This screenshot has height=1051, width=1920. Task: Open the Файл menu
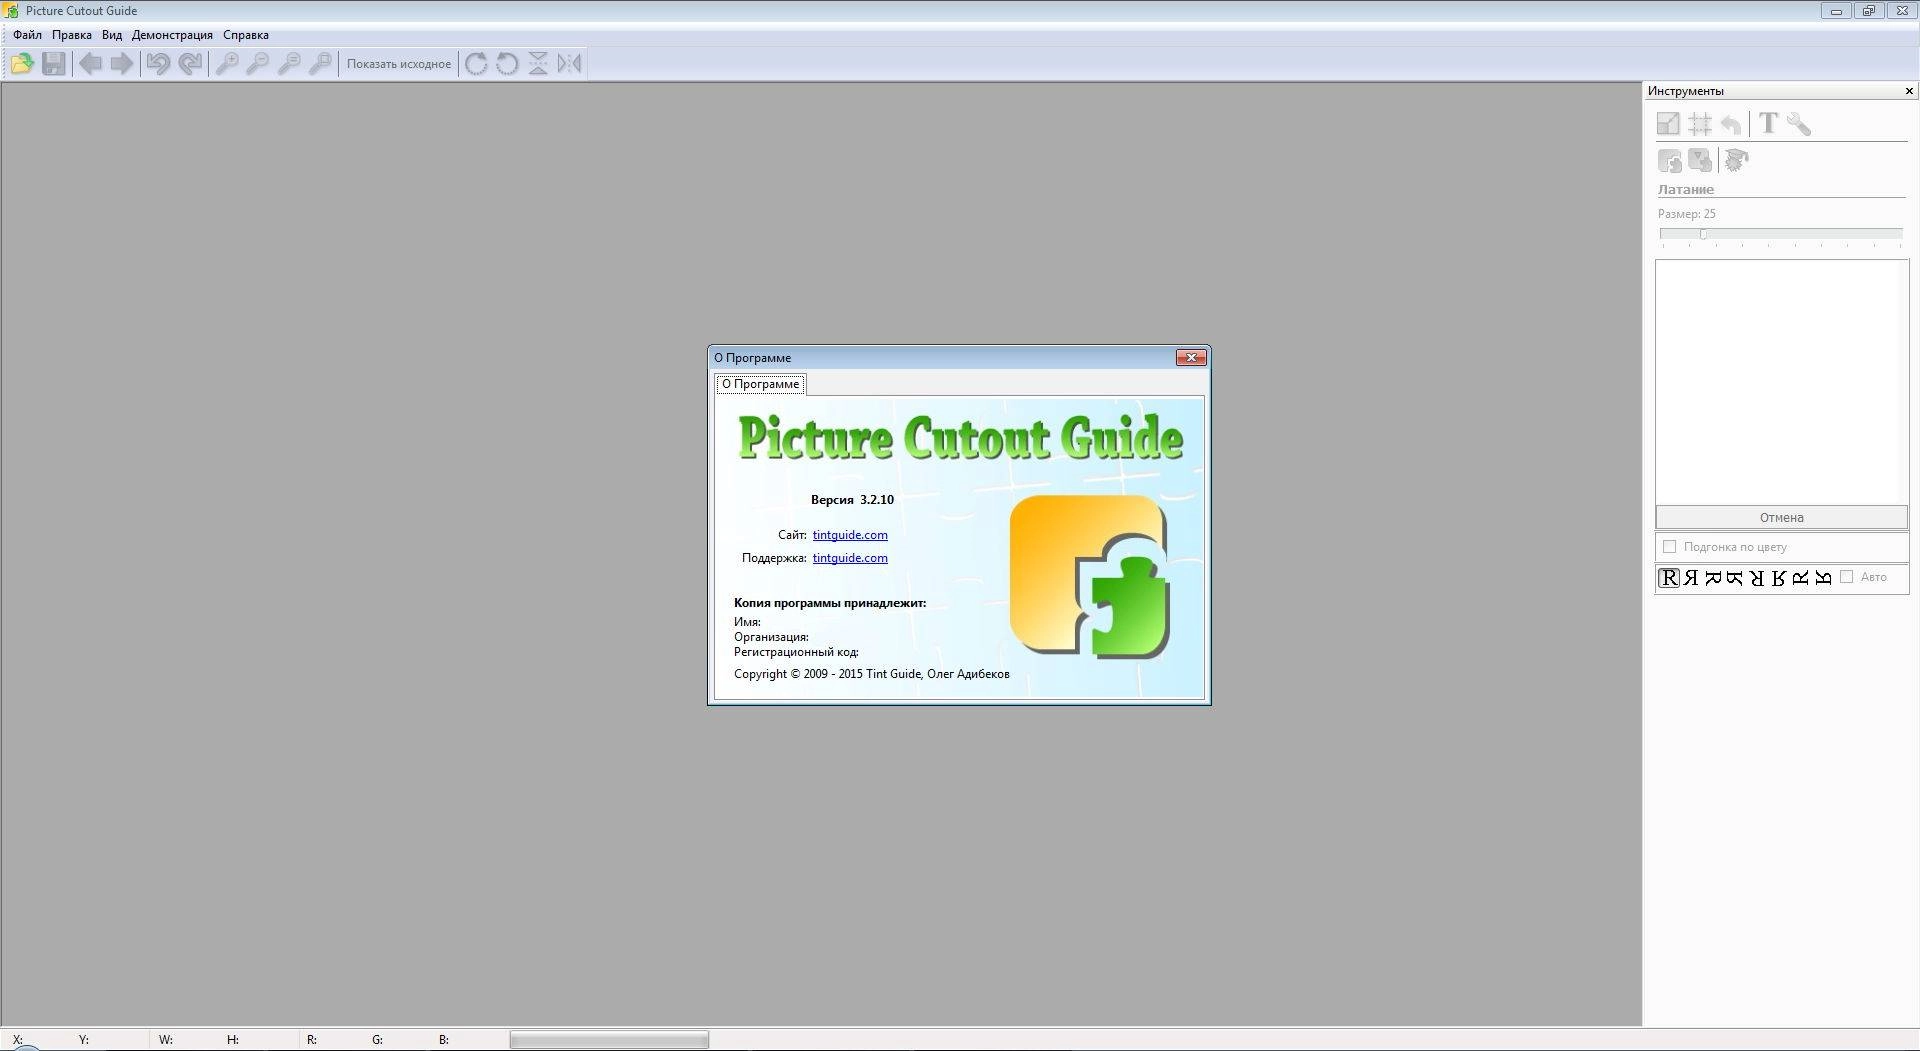[x=27, y=35]
